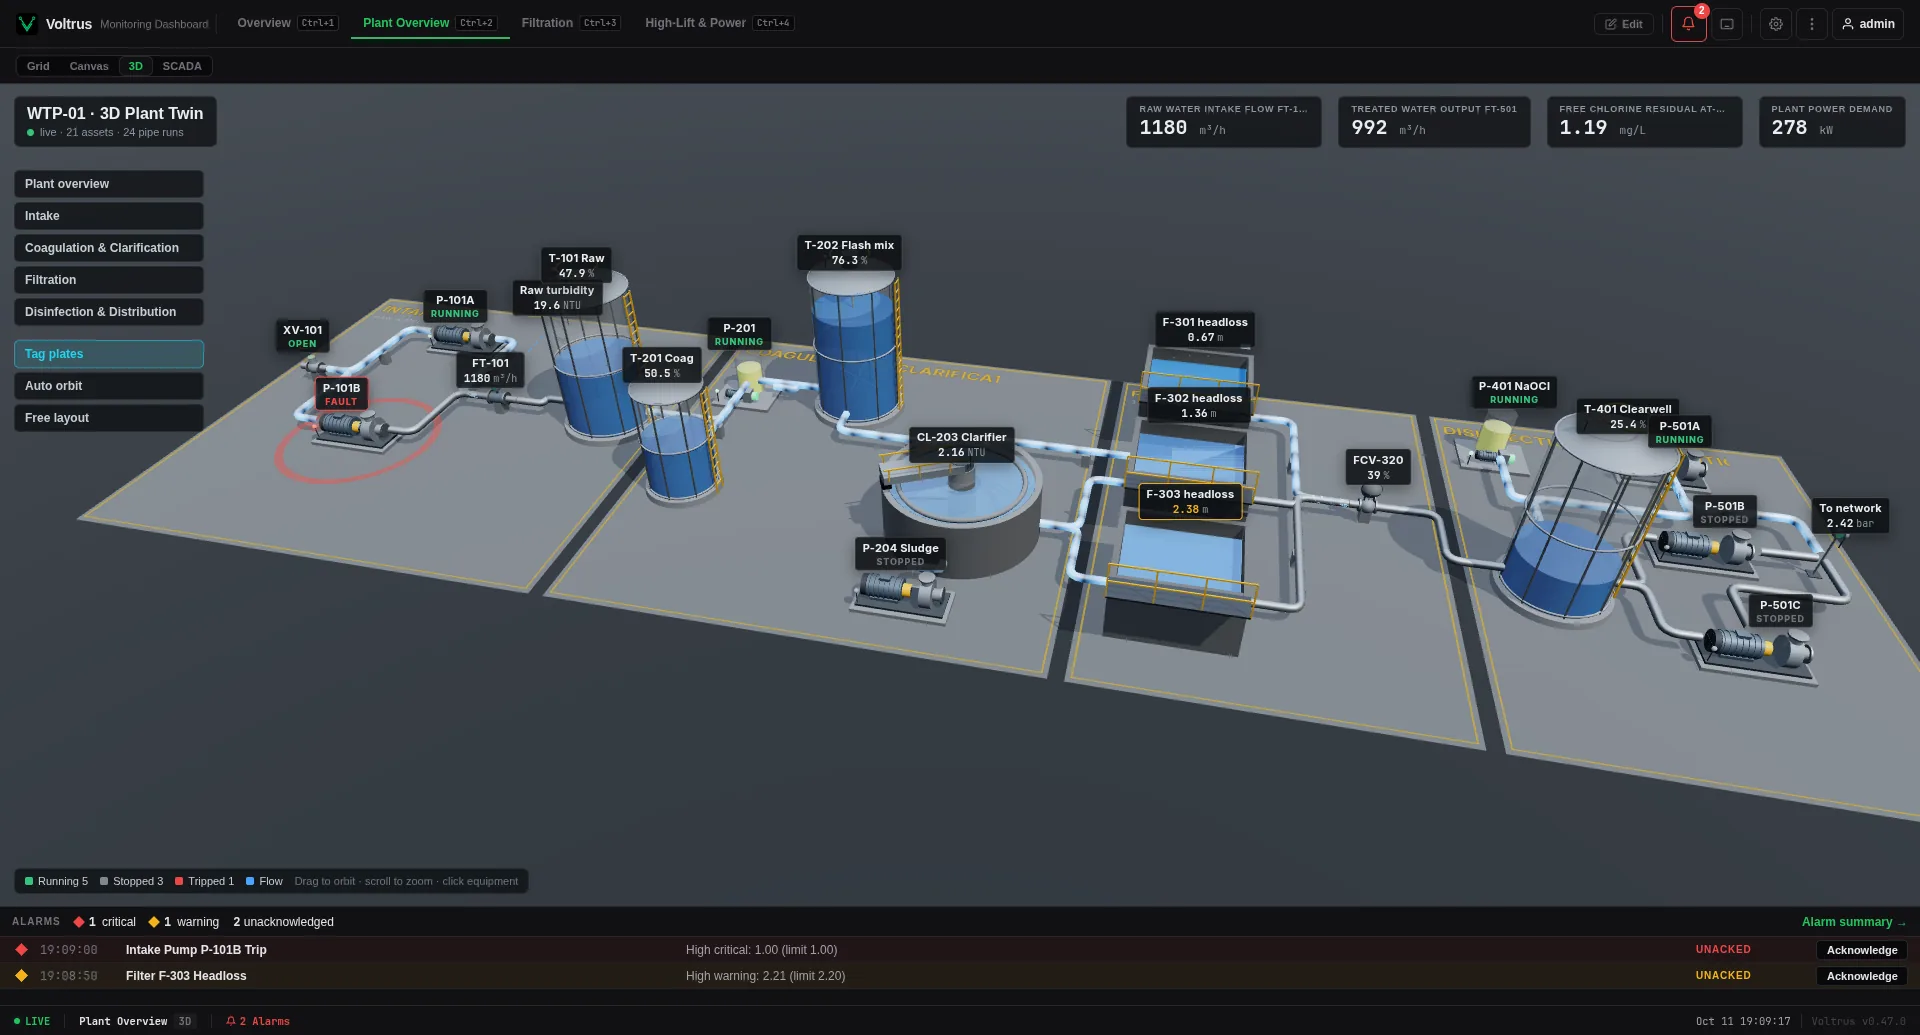Acknowledge the Filter F-303 Headloss alarm
Image resolution: width=1920 pixels, height=1035 pixels.
1862,976
